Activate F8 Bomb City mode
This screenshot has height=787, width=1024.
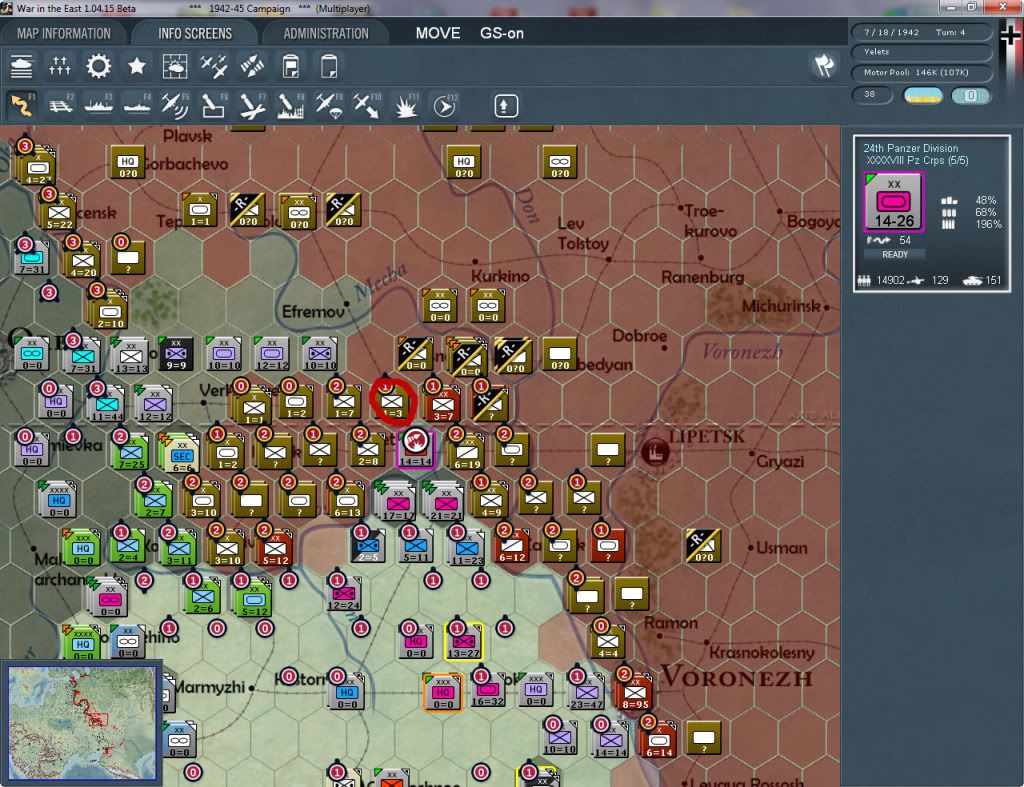[x=291, y=106]
